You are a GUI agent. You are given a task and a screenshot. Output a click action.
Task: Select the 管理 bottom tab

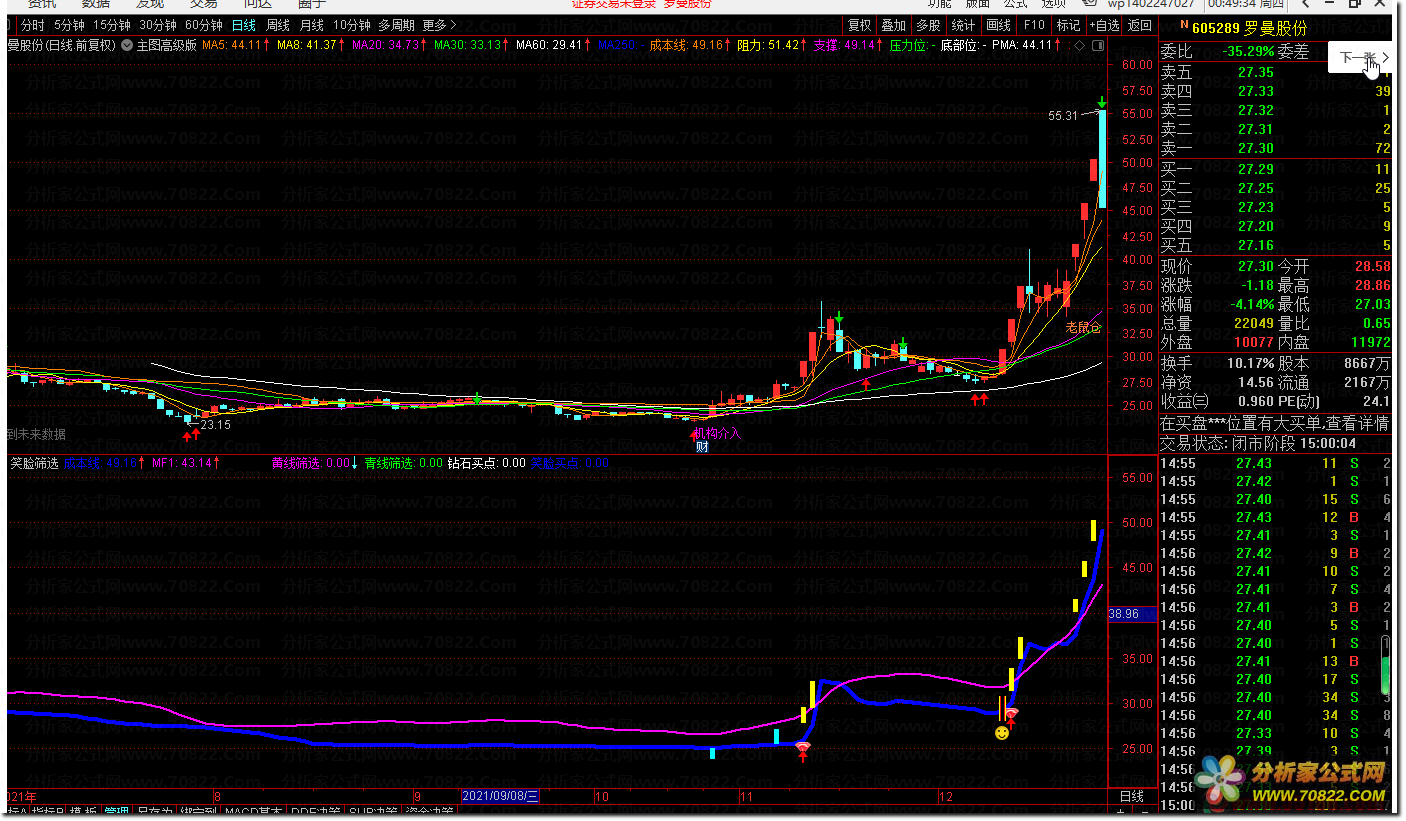pyautogui.click(x=117, y=812)
